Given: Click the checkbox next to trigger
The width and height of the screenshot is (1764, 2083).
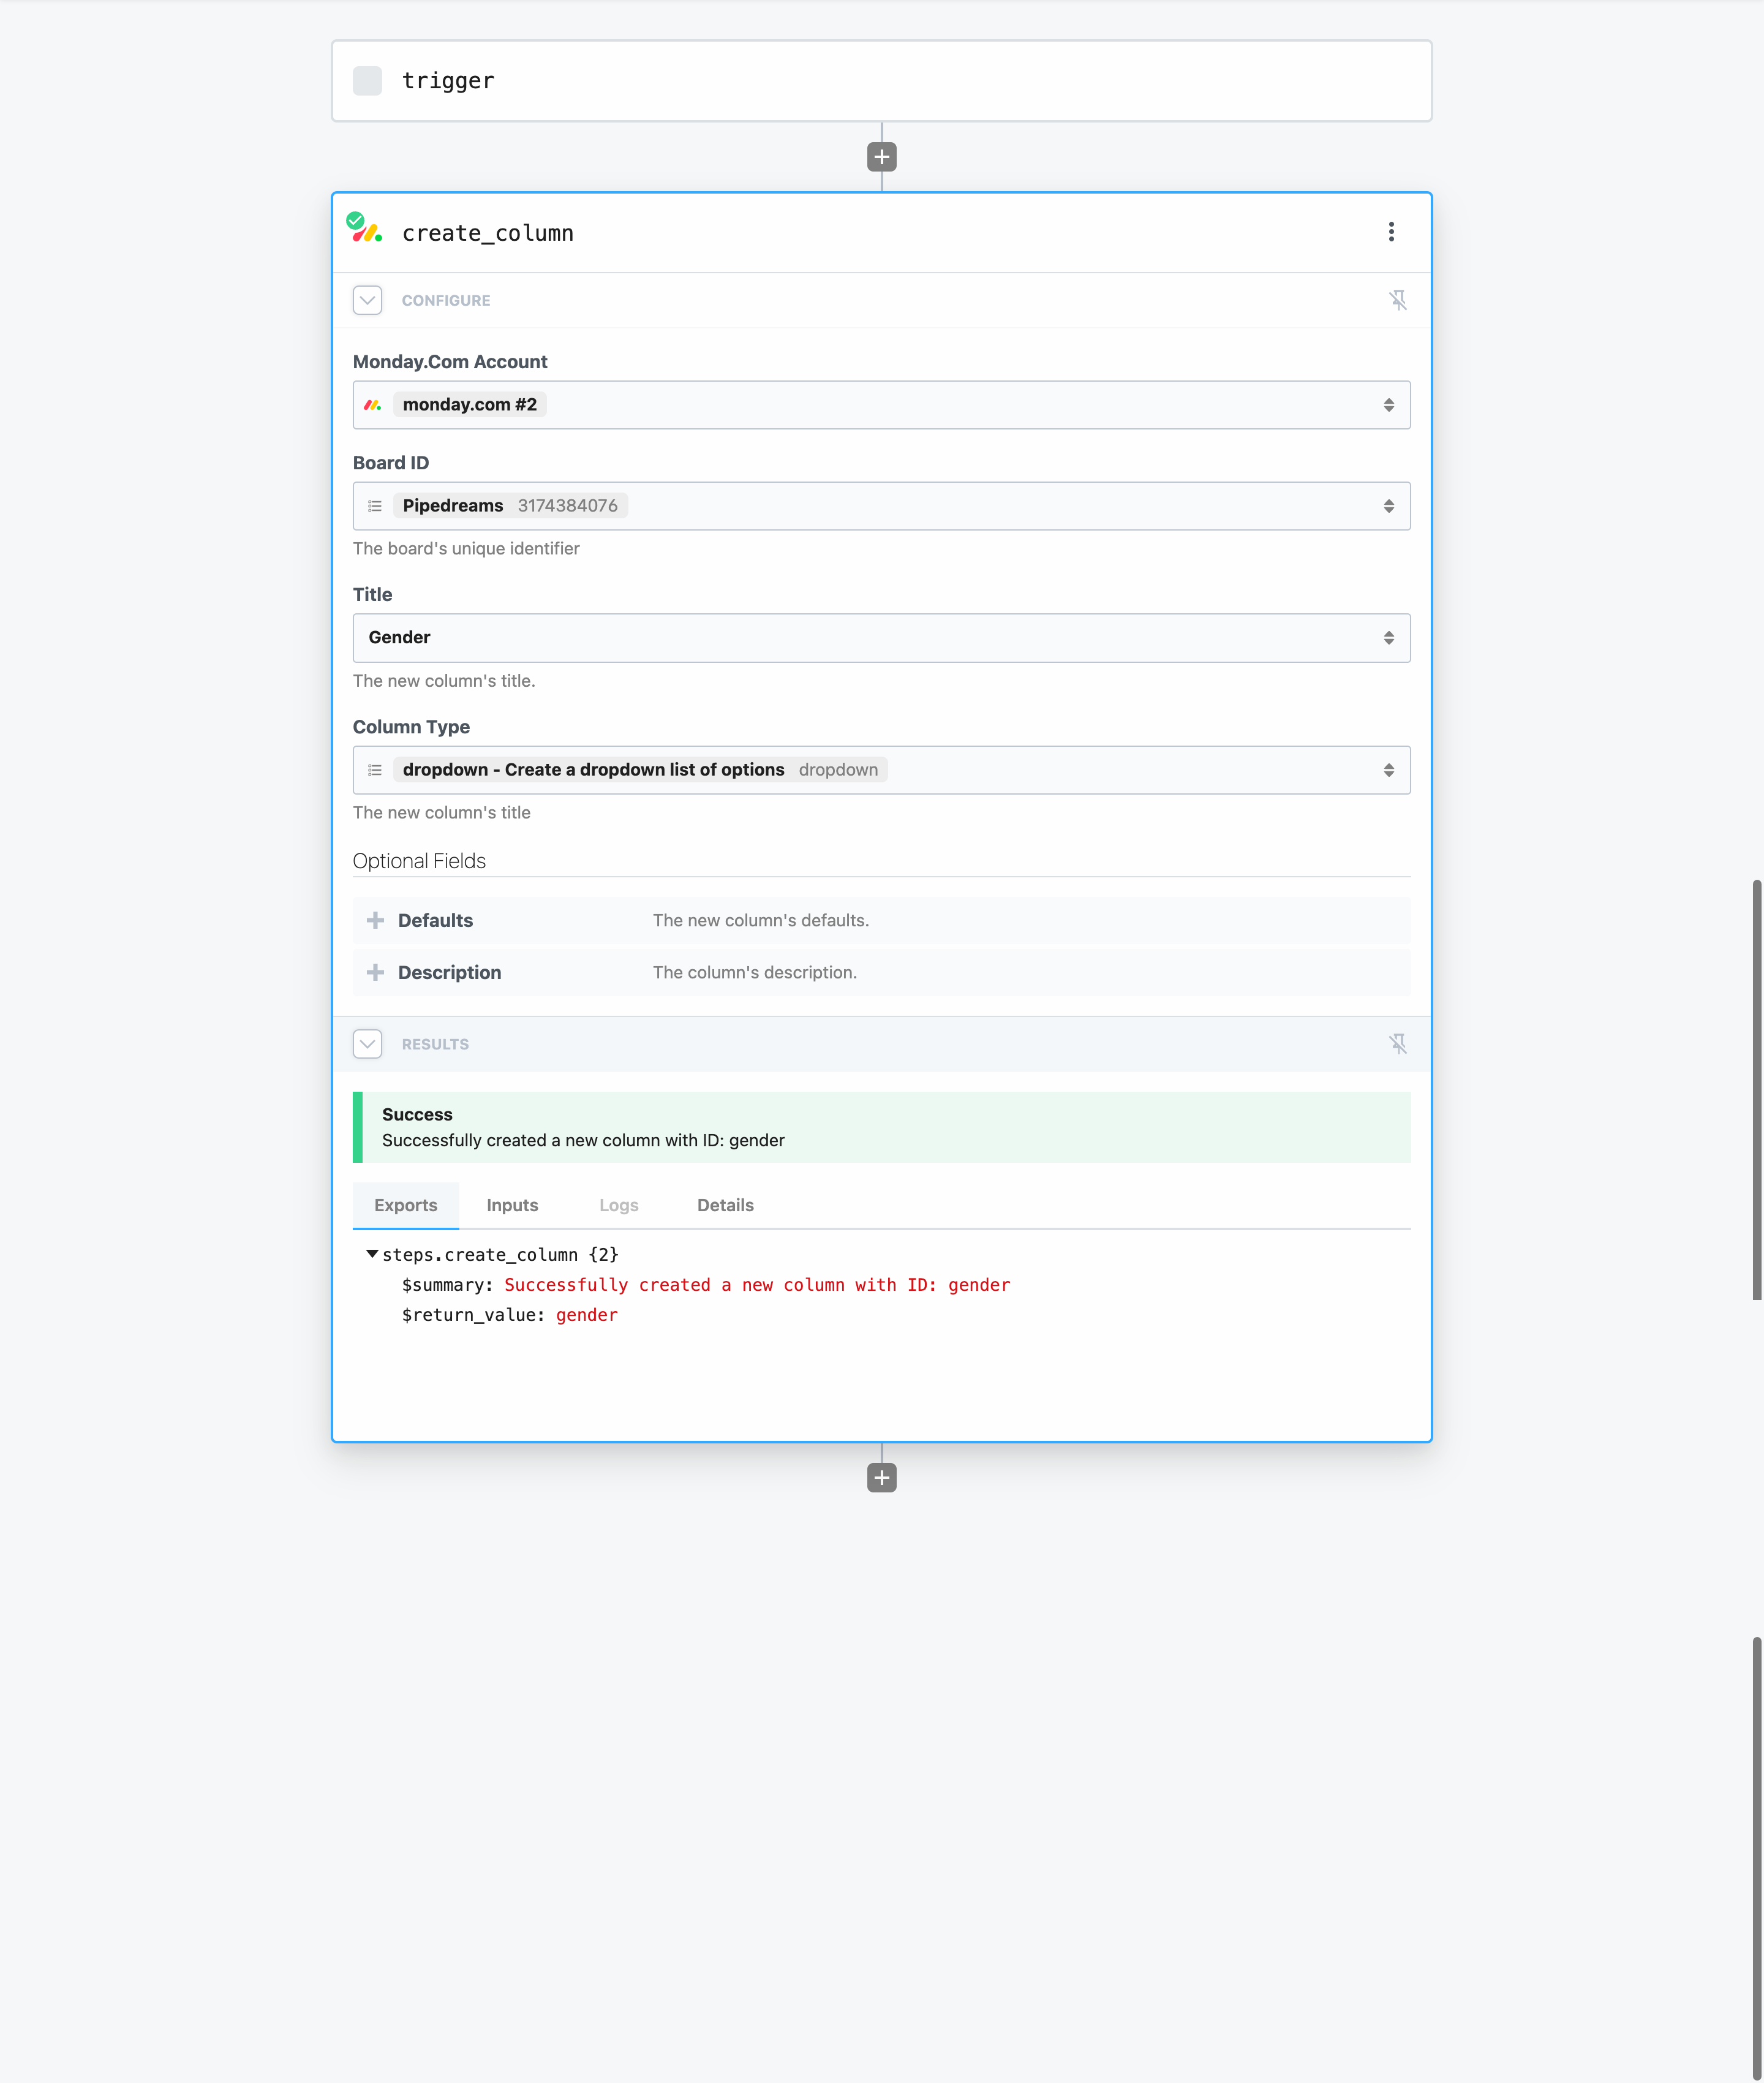Looking at the screenshot, I should (x=367, y=80).
